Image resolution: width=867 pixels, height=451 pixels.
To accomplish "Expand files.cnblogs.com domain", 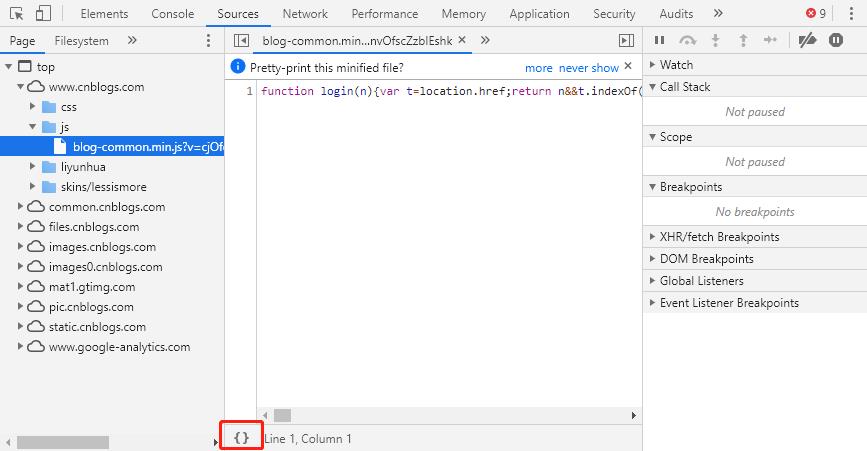I will pos(20,227).
